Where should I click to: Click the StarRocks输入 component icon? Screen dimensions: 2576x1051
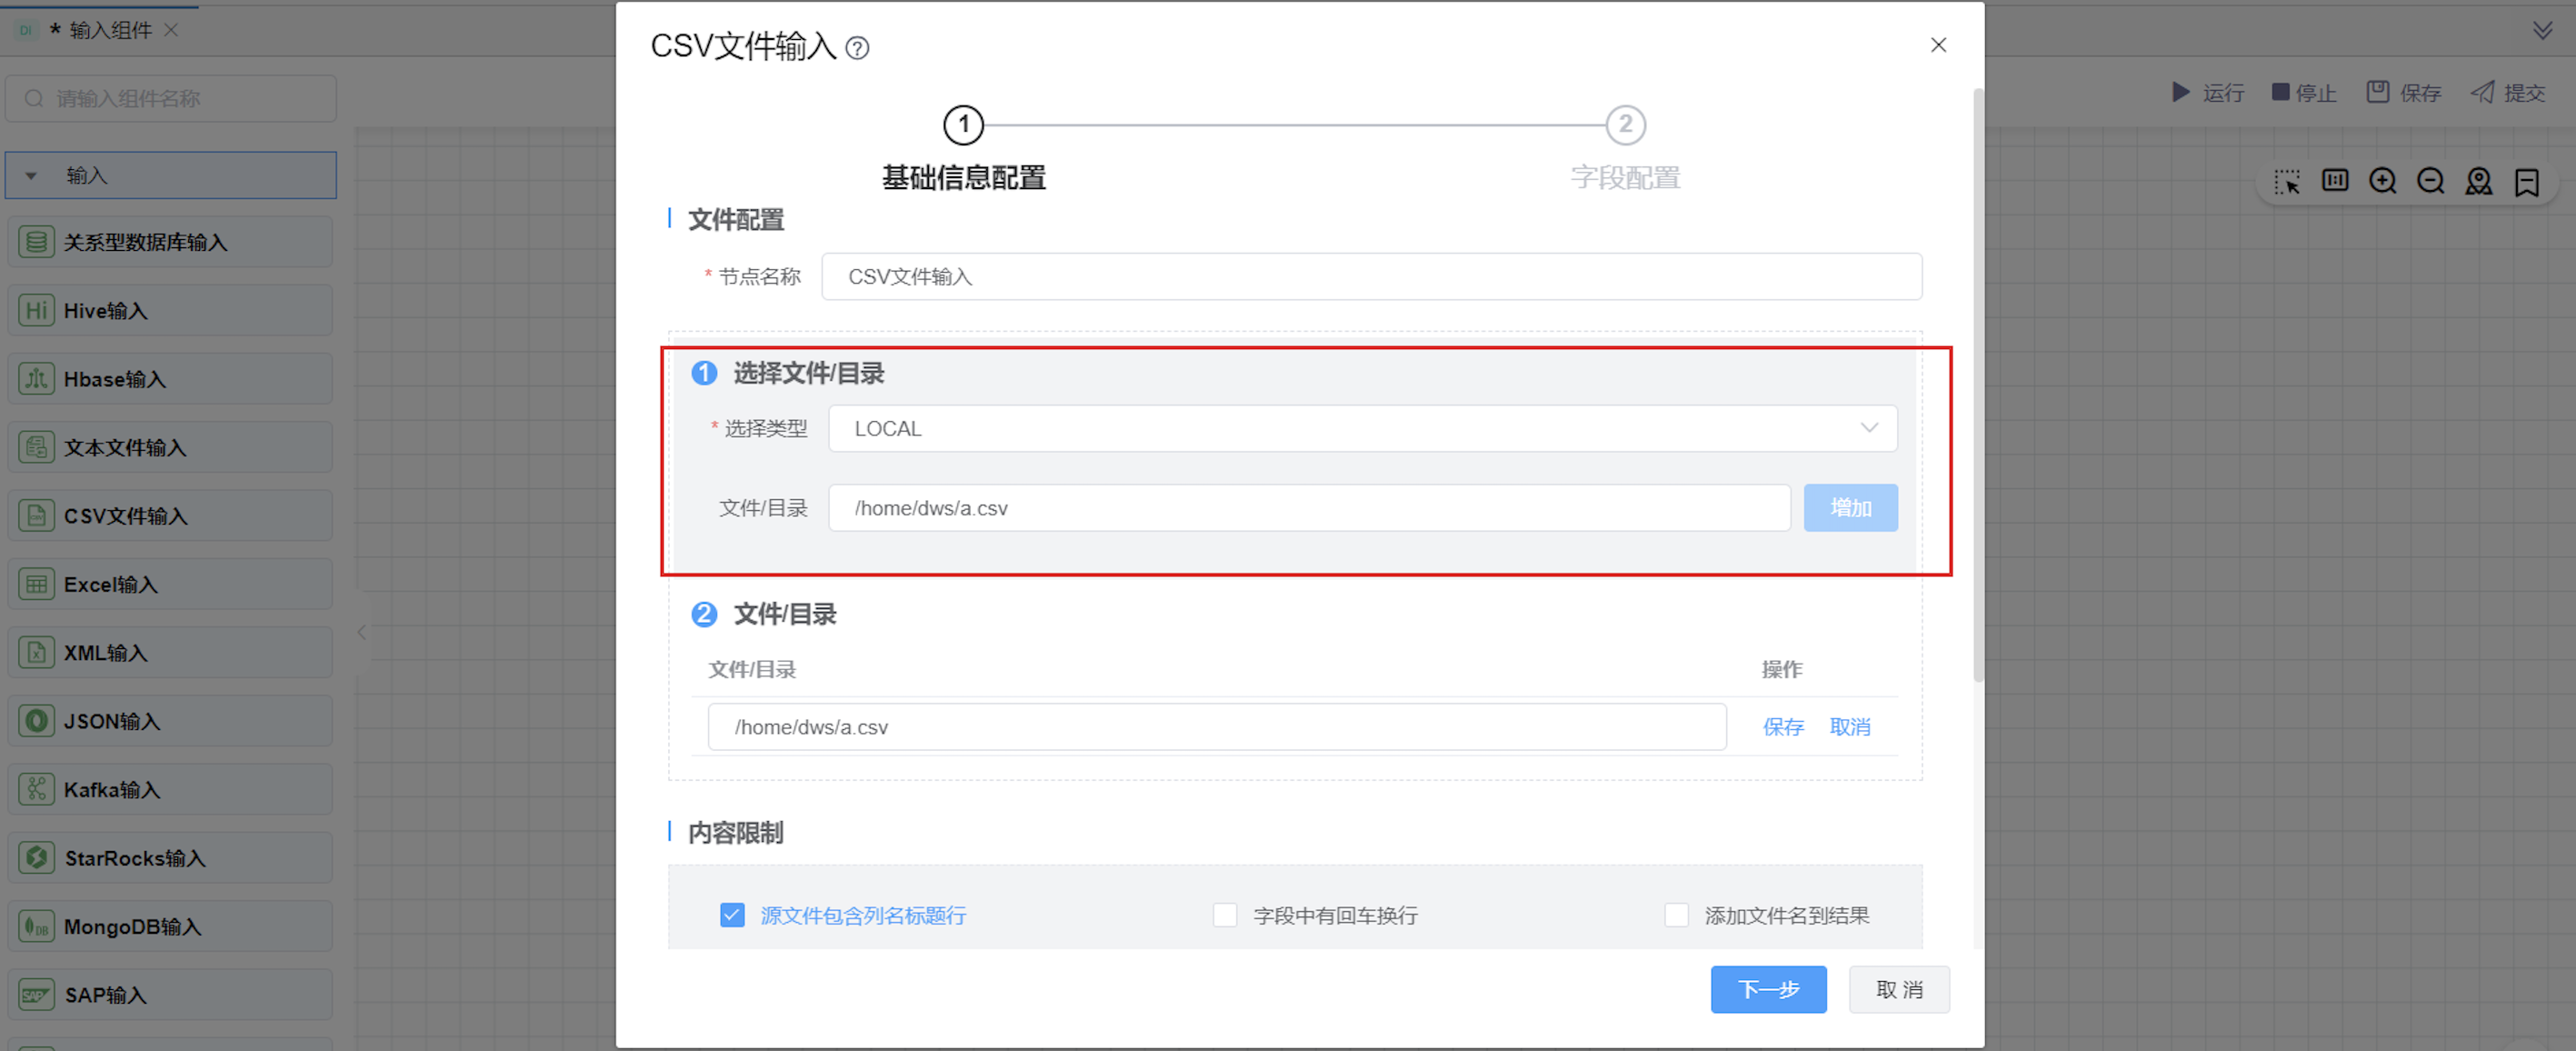(x=36, y=857)
